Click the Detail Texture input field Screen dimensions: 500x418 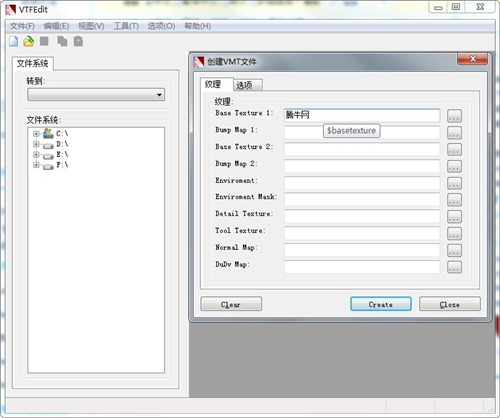362,216
